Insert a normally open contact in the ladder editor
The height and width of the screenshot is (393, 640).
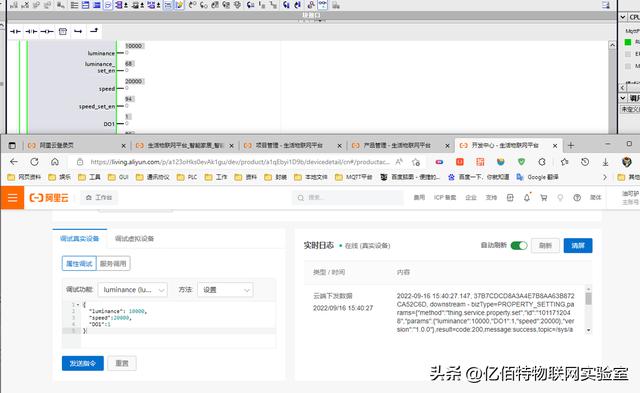(x=16, y=31)
